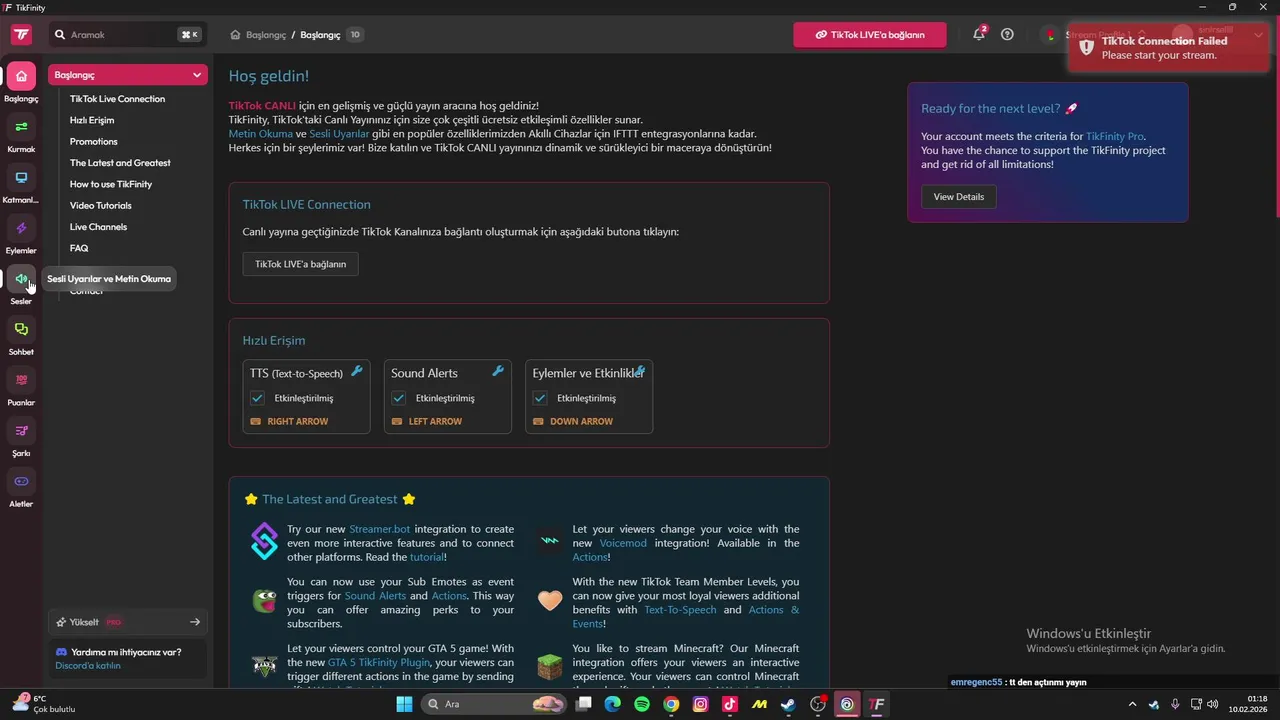Toggle Eylemler ve Etkinlikler Etkinleştirilmiş checkbox

540,398
